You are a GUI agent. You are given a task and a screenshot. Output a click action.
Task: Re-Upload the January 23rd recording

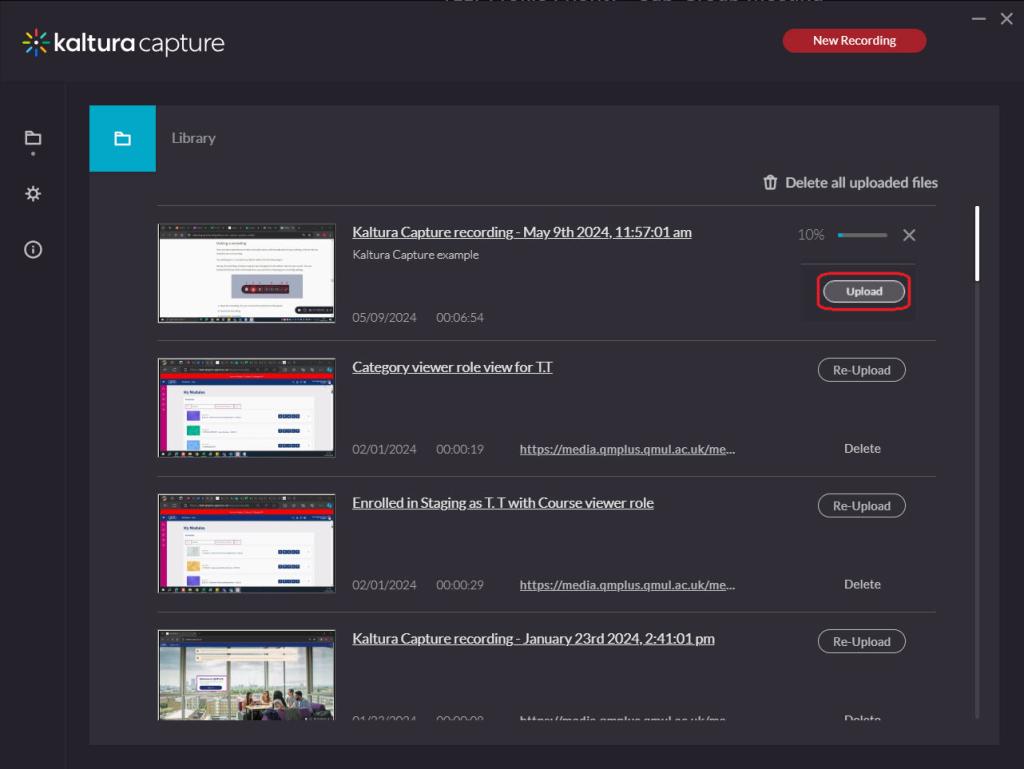861,641
